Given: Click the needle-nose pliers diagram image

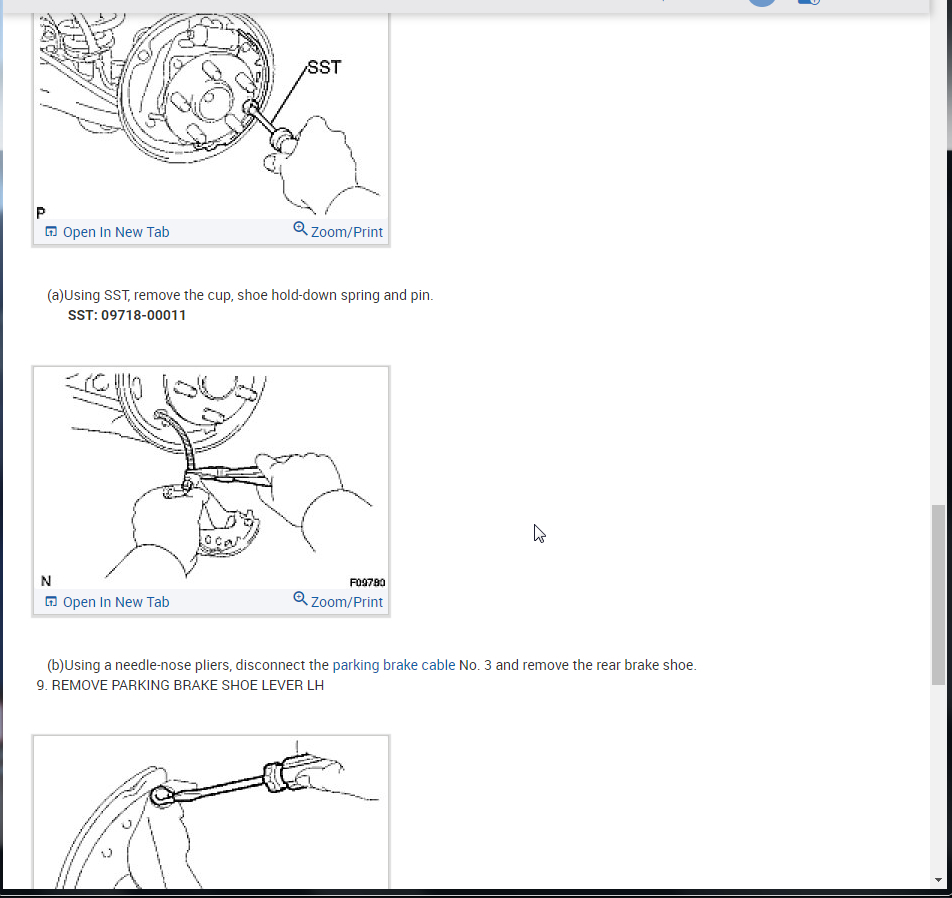Looking at the screenshot, I should click(211, 478).
